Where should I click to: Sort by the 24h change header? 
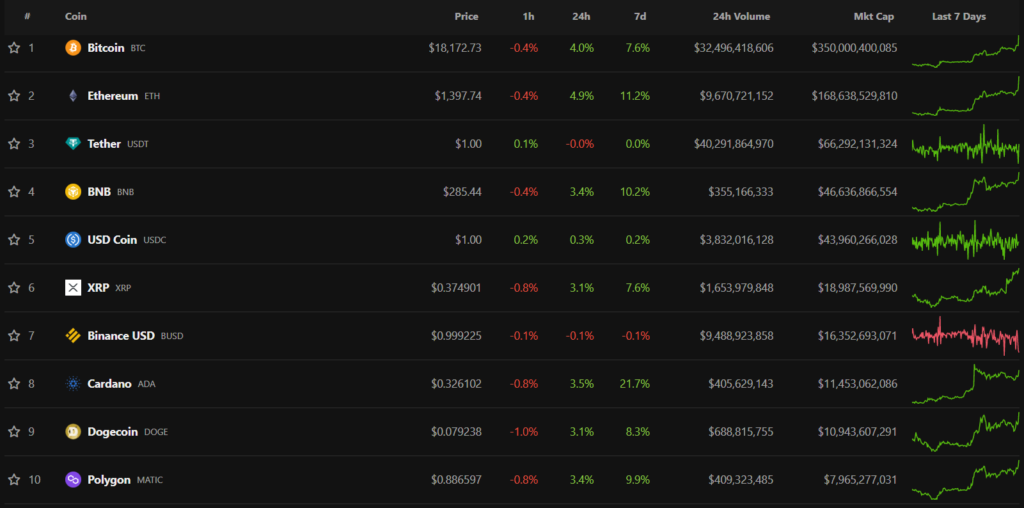[583, 17]
